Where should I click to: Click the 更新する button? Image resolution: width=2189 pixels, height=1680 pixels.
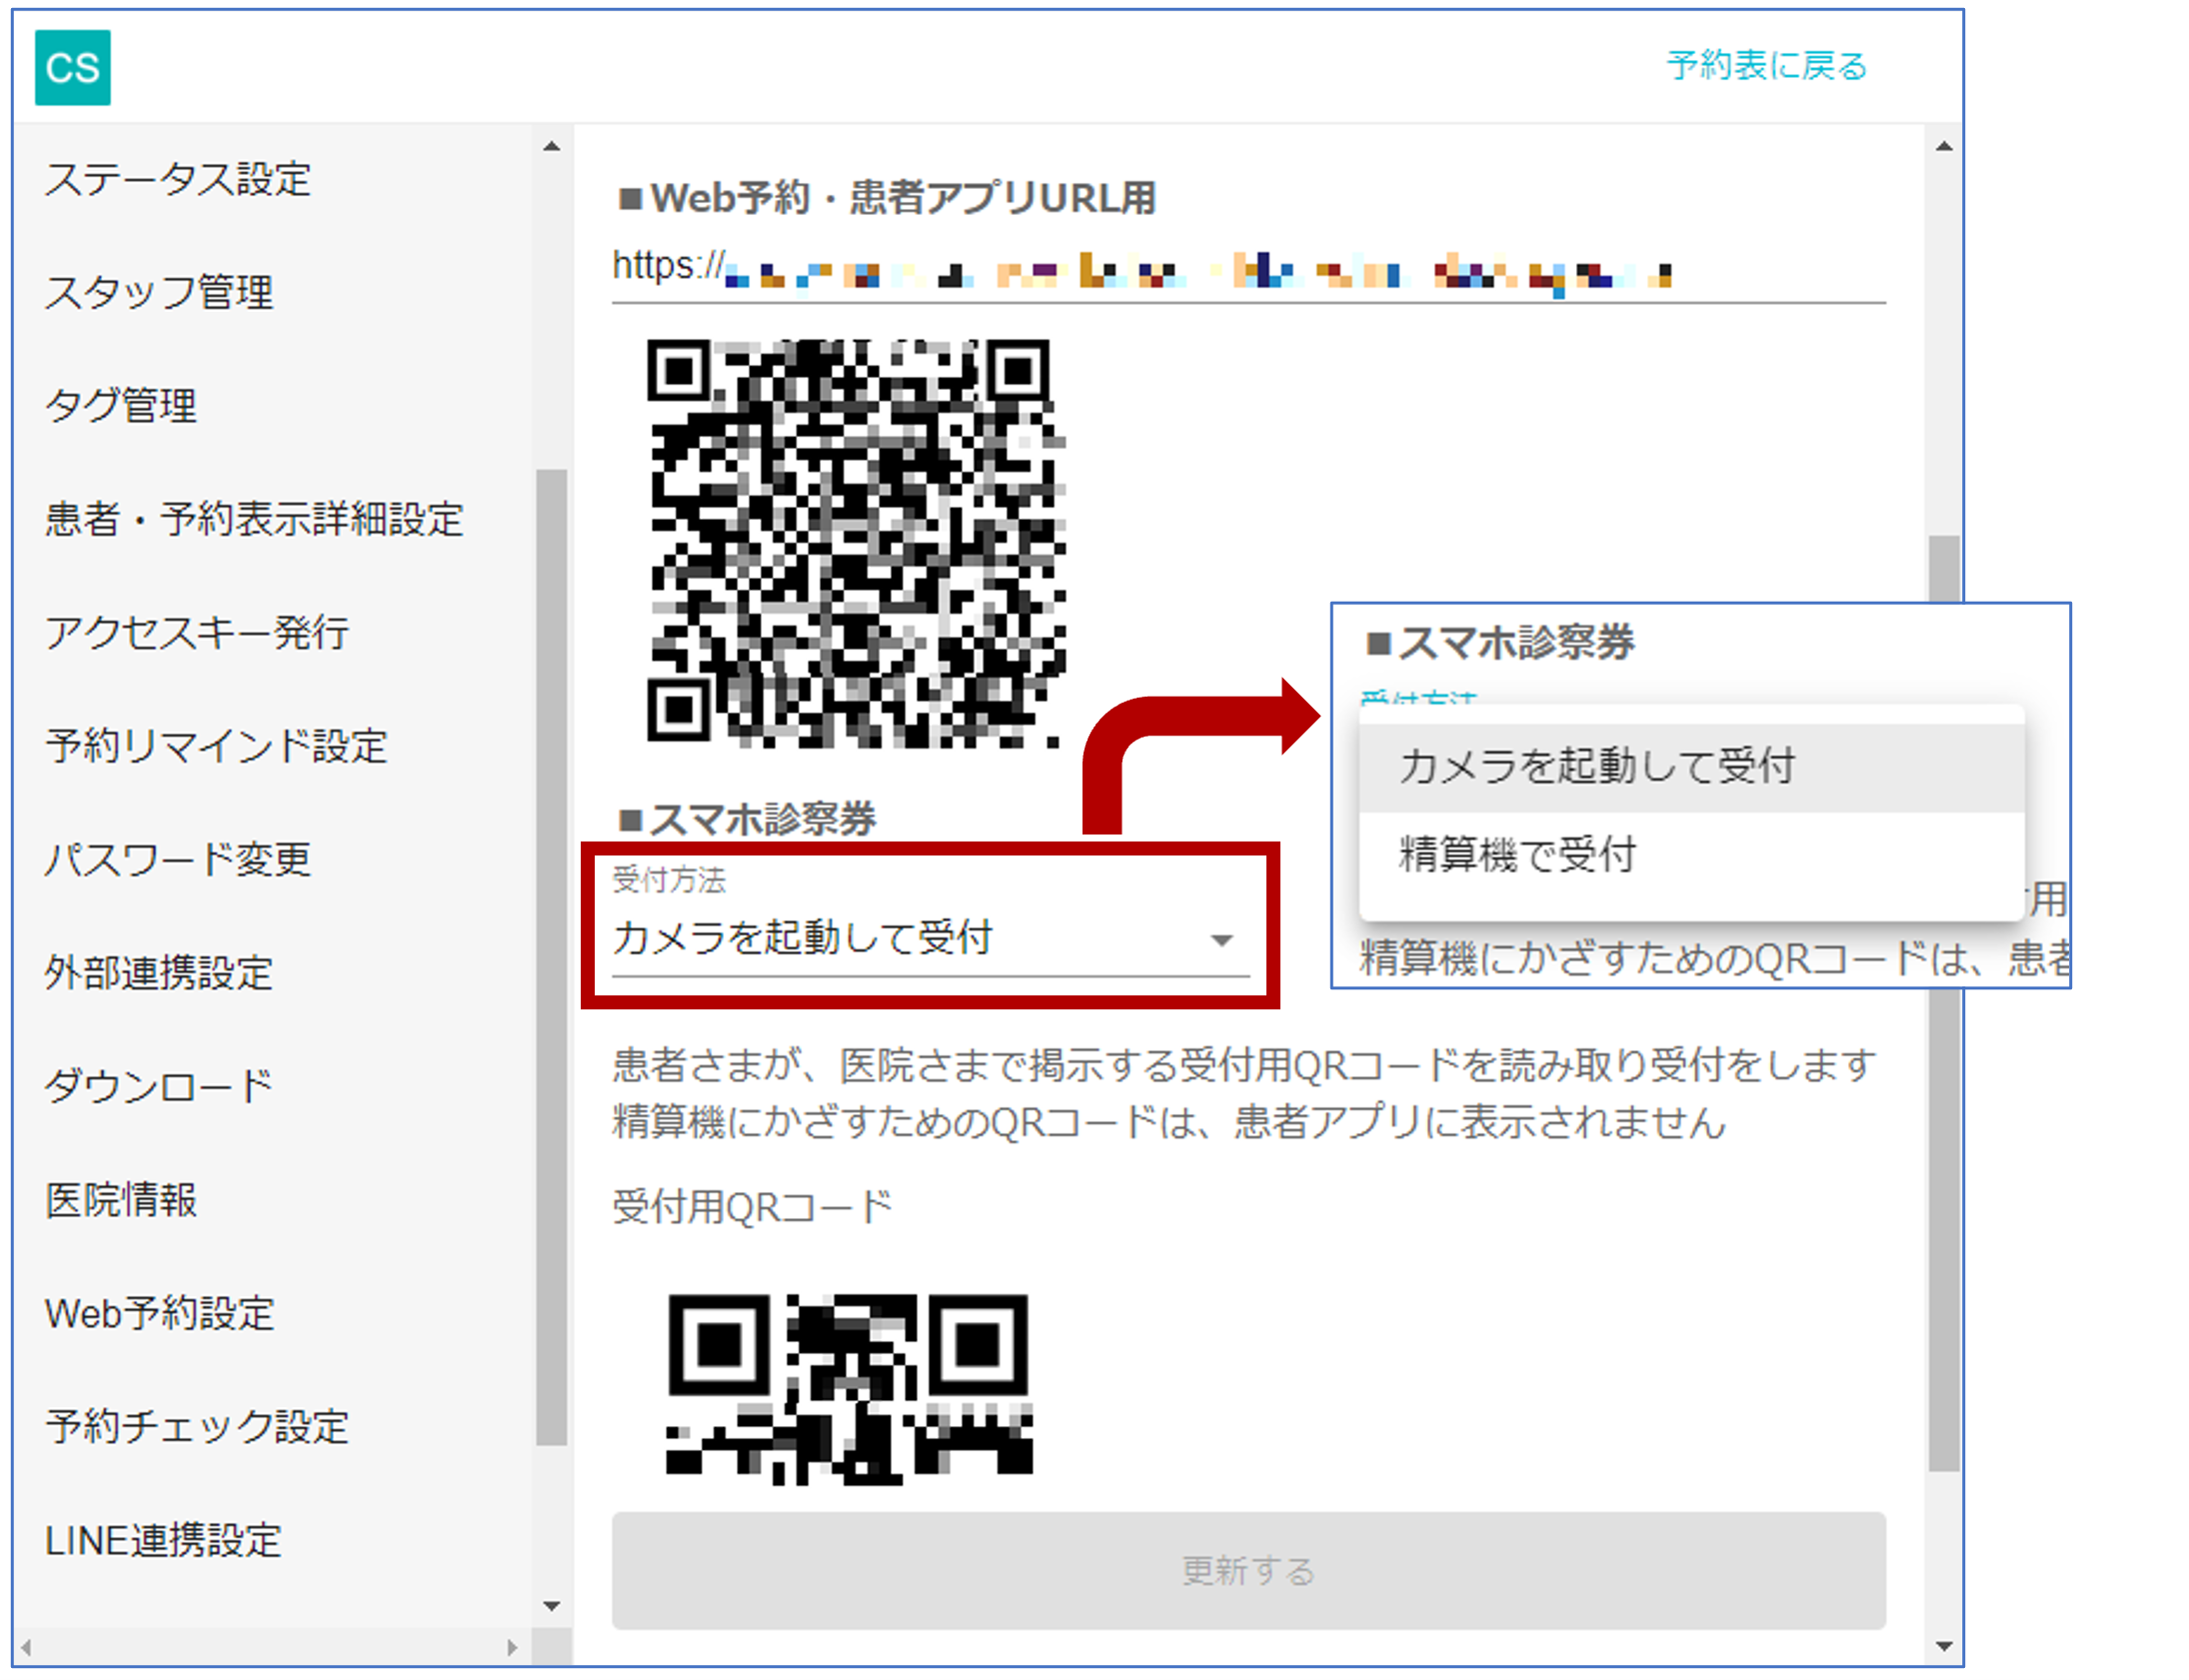1248,1570
